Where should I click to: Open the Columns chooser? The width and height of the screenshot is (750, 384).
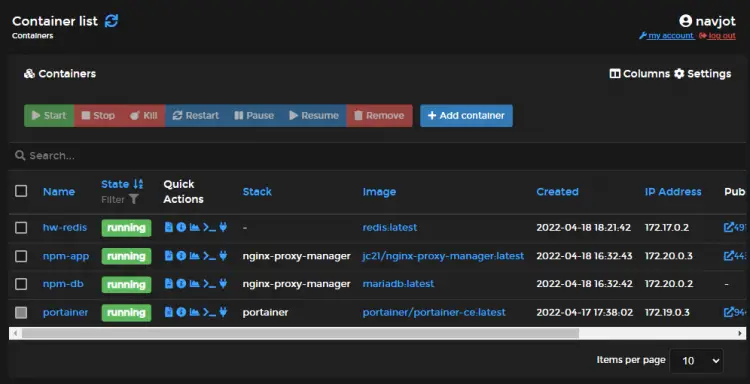coord(640,74)
